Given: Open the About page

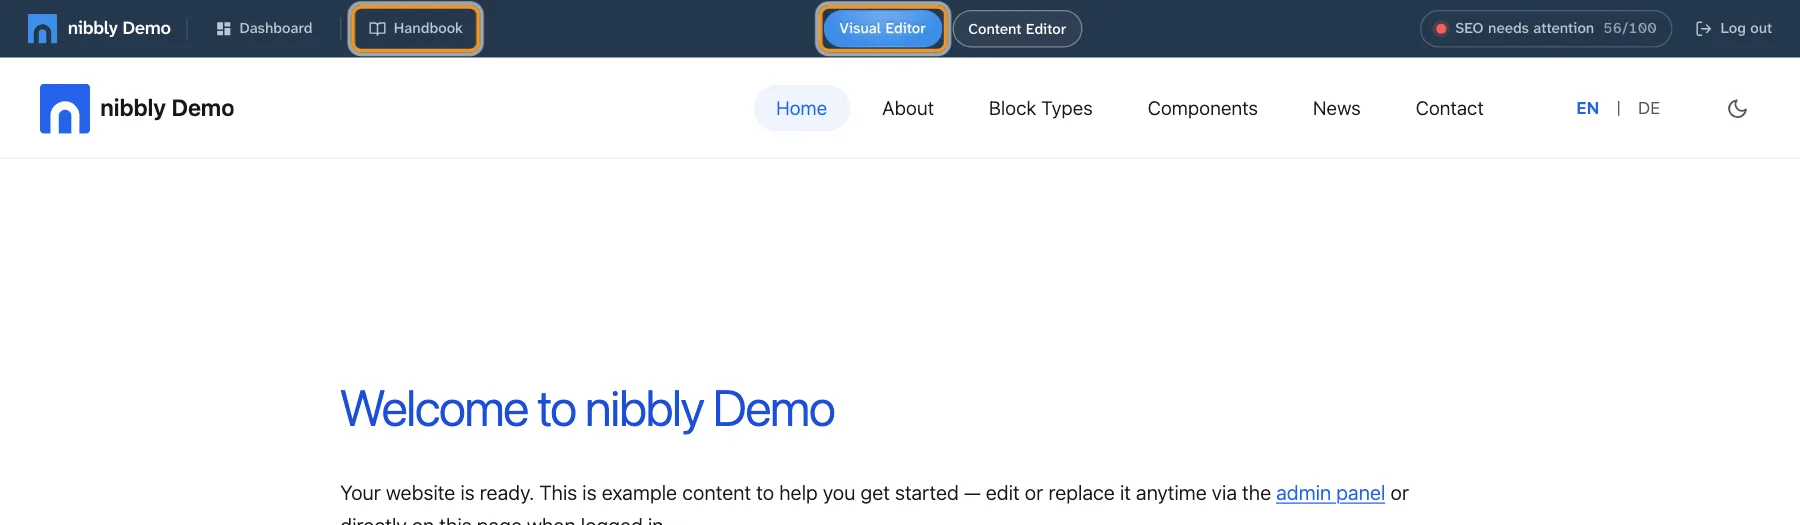Looking at the screenshot, I should [x=908, y=108].
